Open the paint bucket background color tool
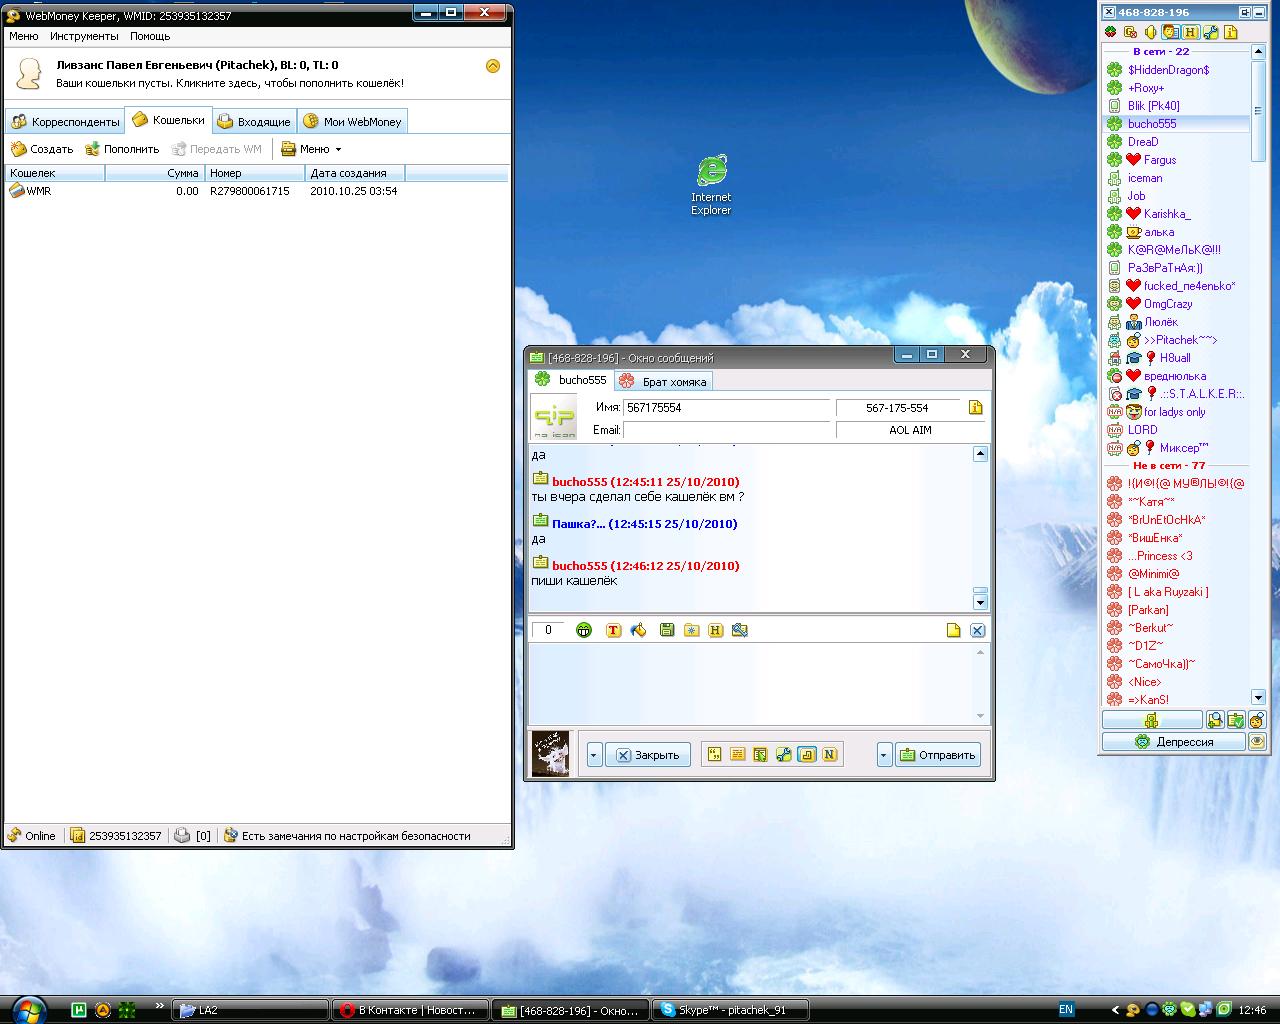The image size is (1280, 1024). [638, 630]
